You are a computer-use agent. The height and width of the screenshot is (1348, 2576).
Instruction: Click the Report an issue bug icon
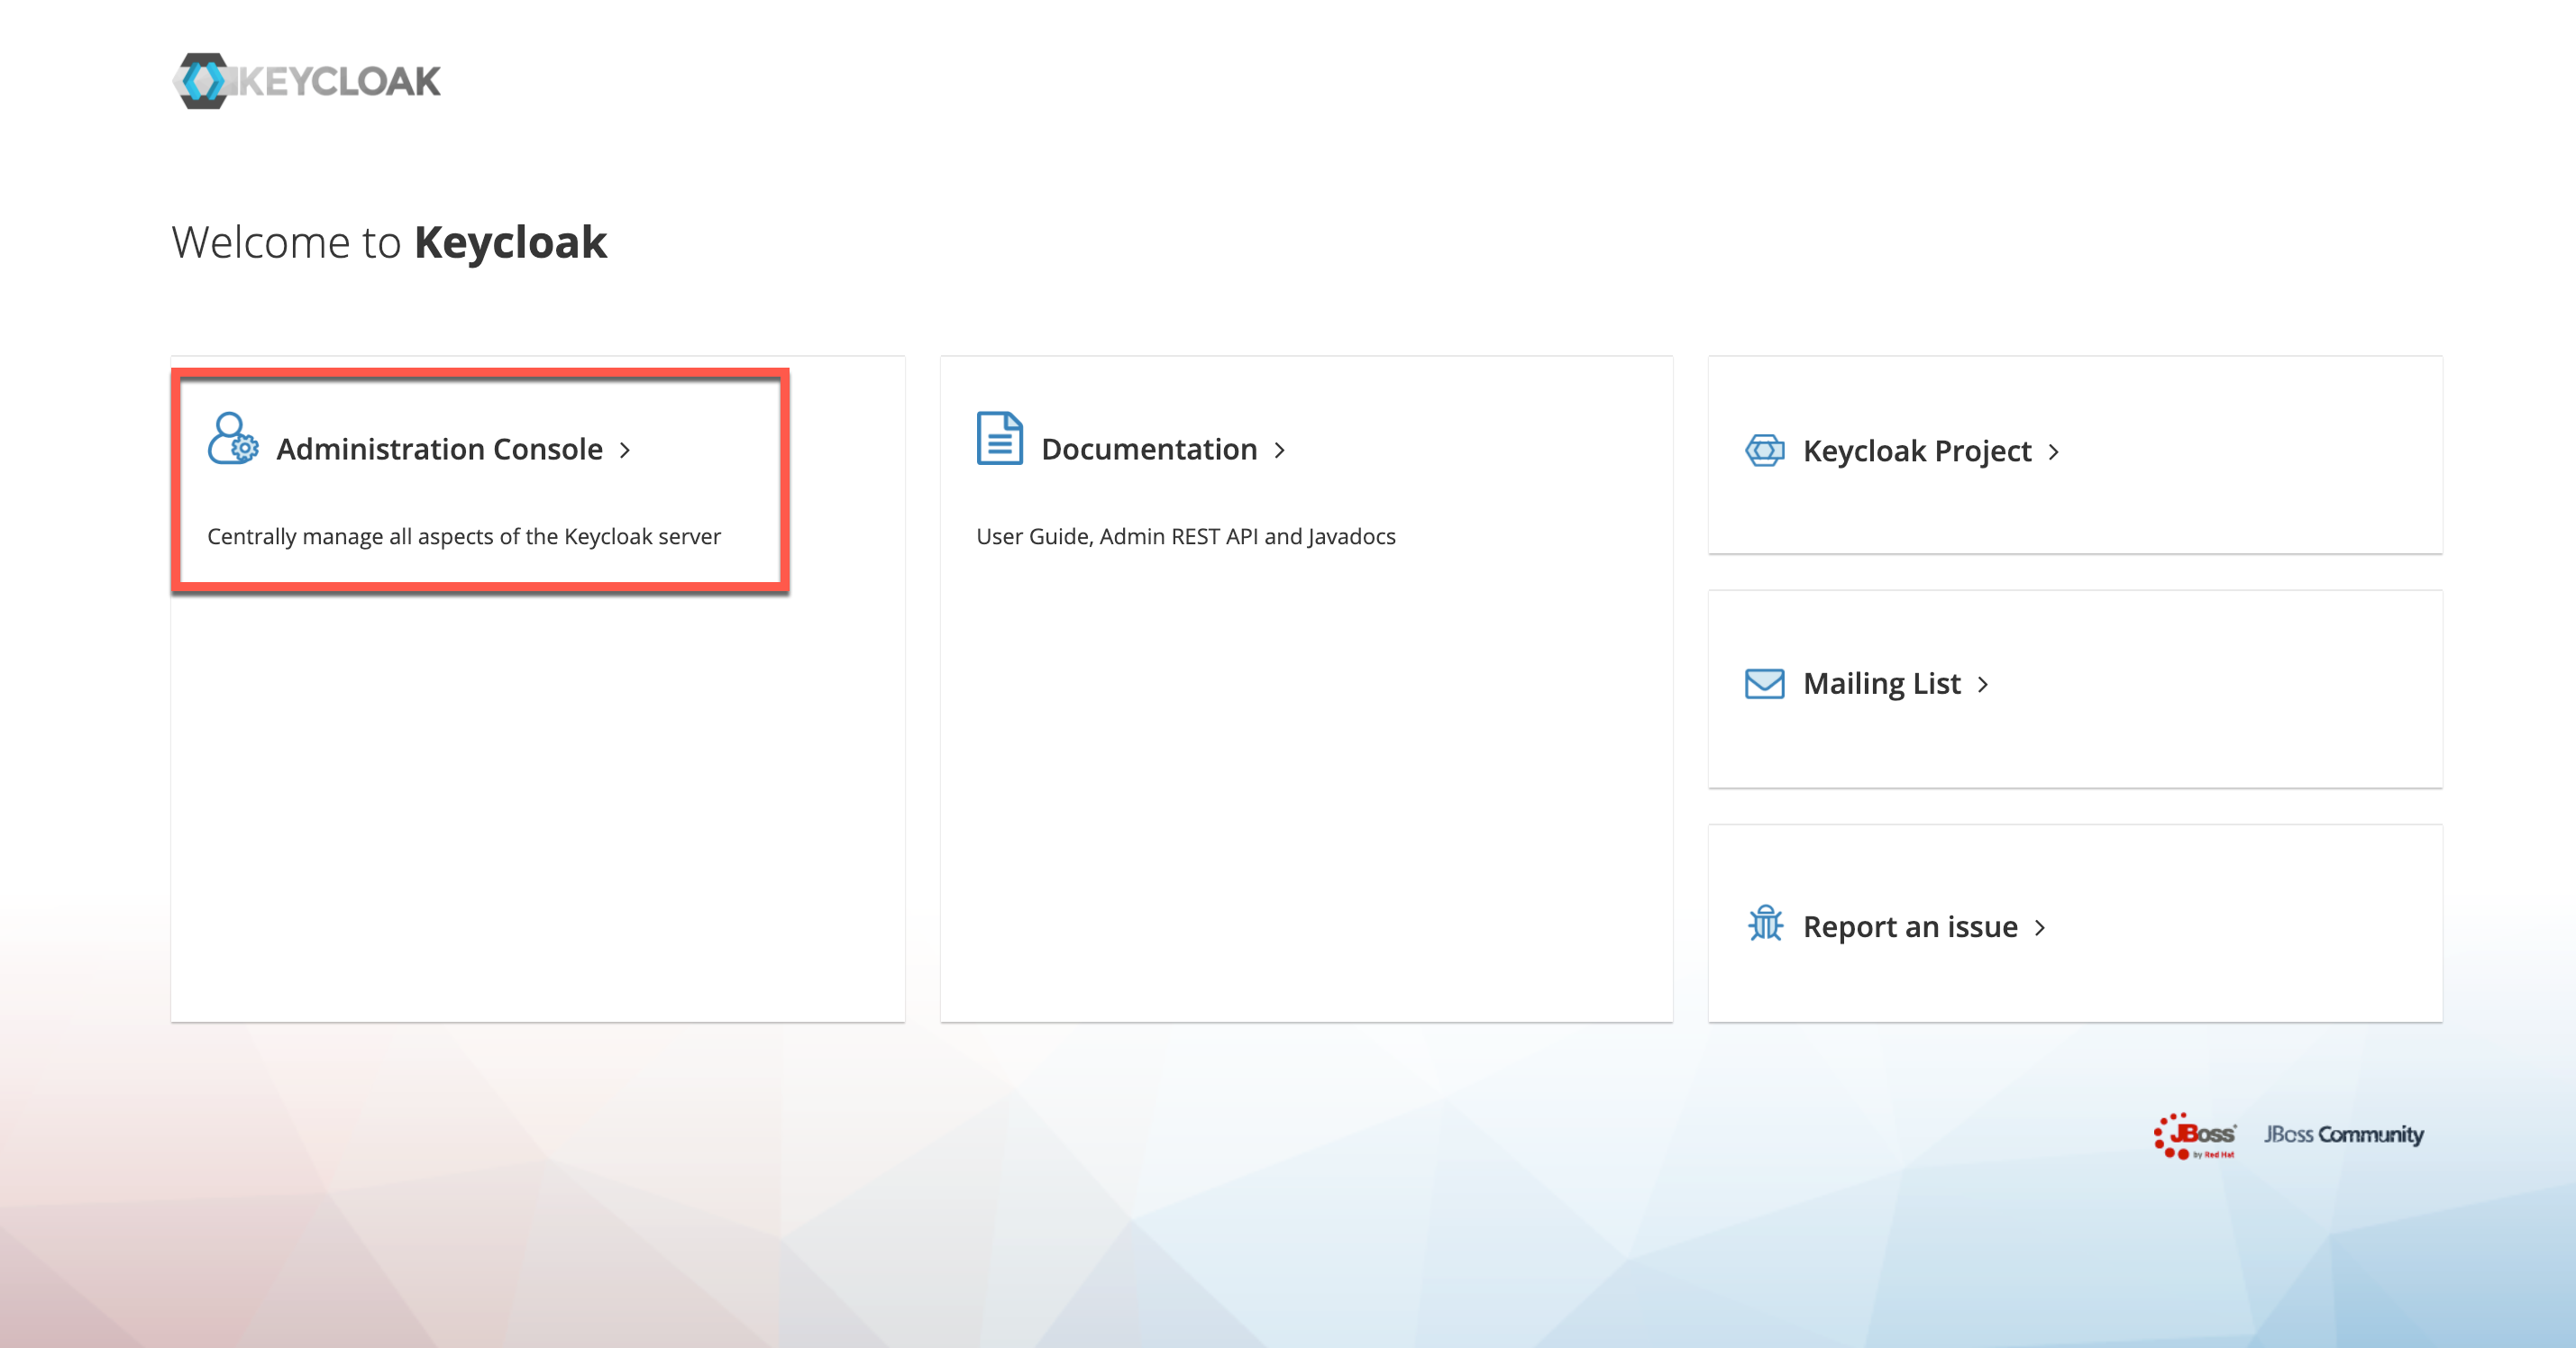point(1765,924)
